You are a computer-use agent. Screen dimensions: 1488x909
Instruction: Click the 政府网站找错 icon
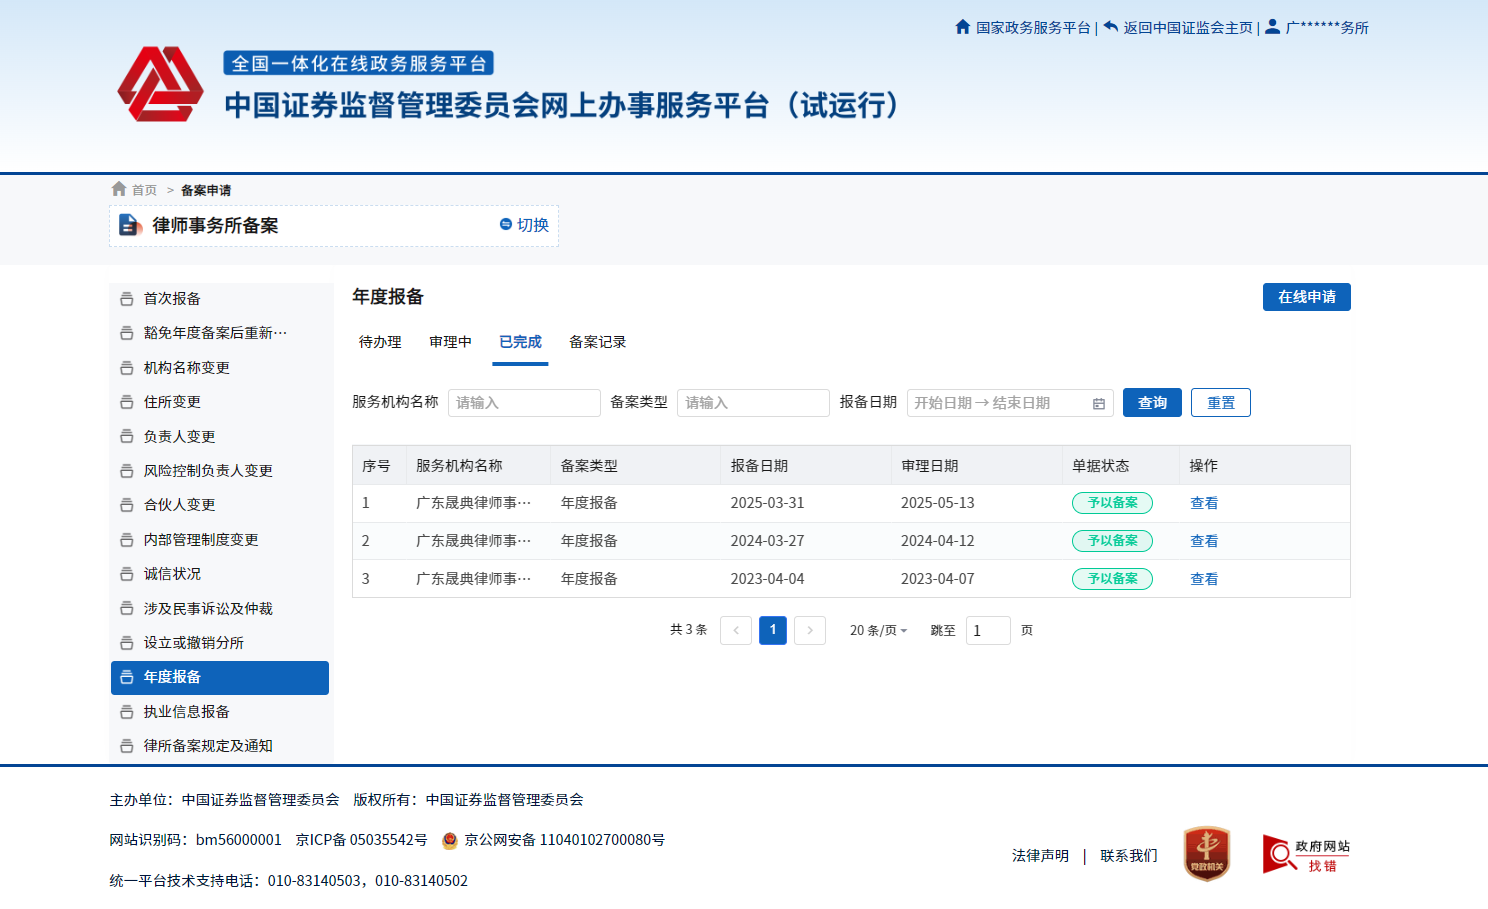click(1306, 855)
